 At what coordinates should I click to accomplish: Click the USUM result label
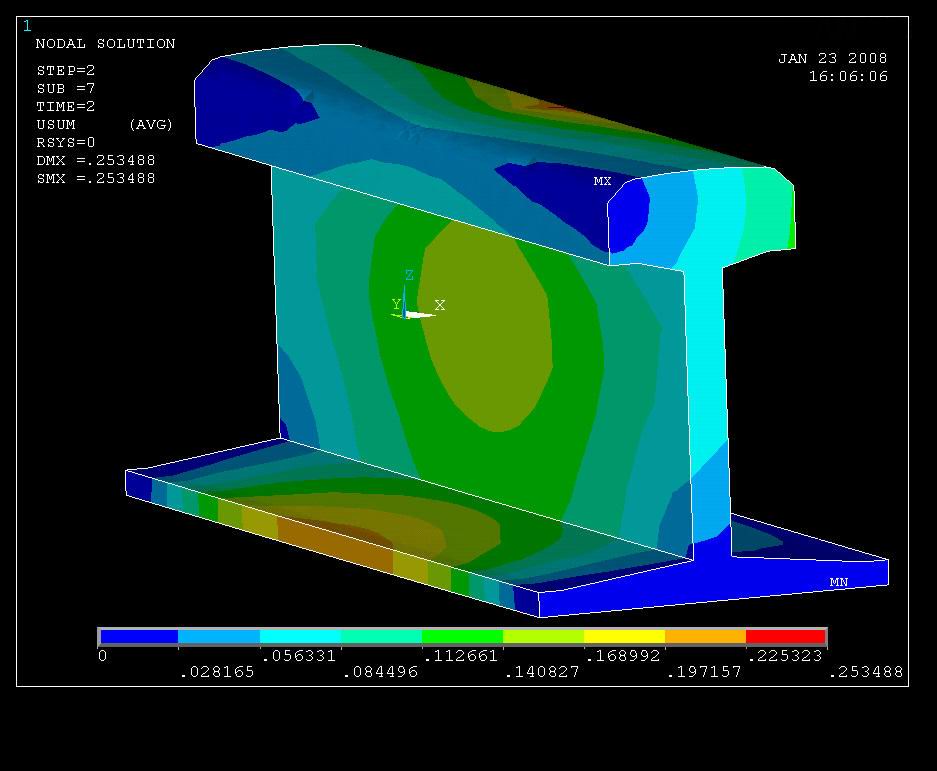point(56,124)
